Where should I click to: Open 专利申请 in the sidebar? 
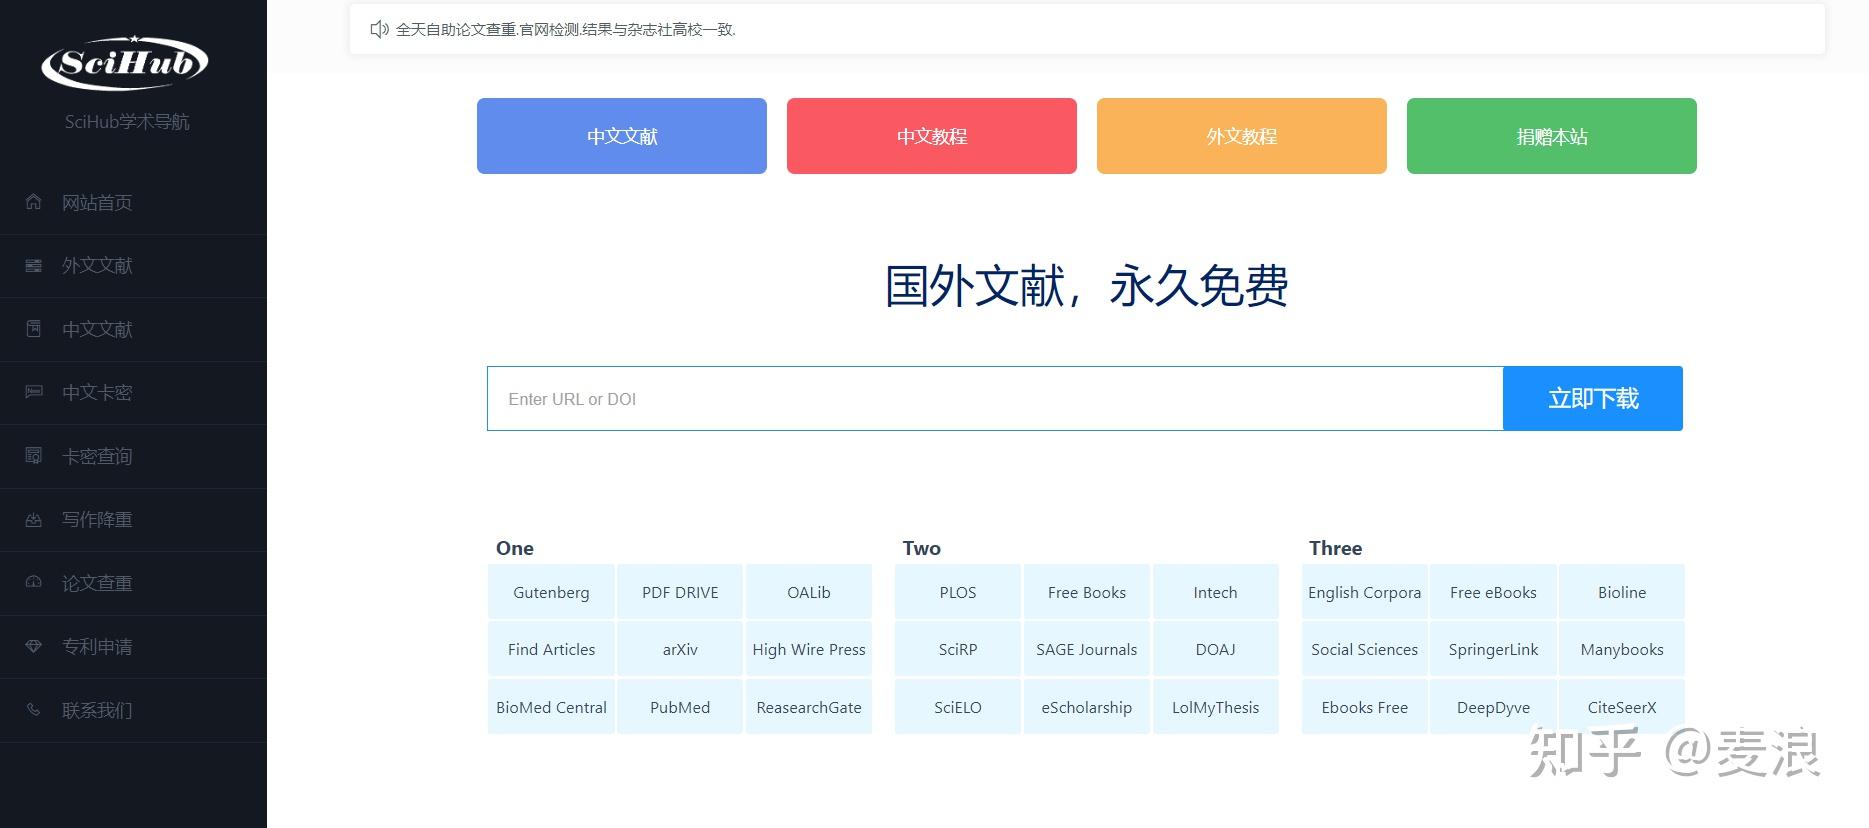[x=133, y=647]
